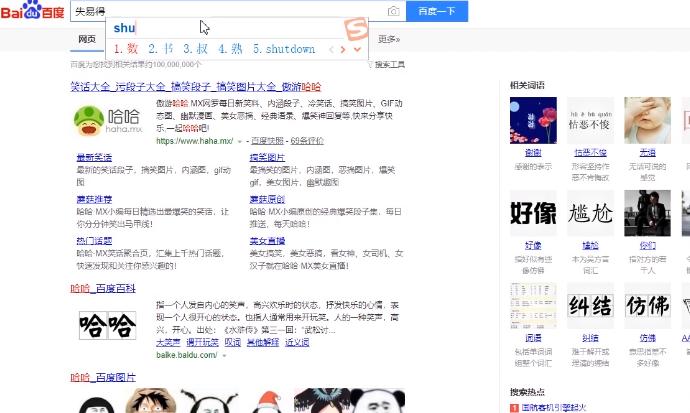Select IME candidate 4 熟
The height and width of the screenshot is (413, 690).
click(x=230, y=49)
